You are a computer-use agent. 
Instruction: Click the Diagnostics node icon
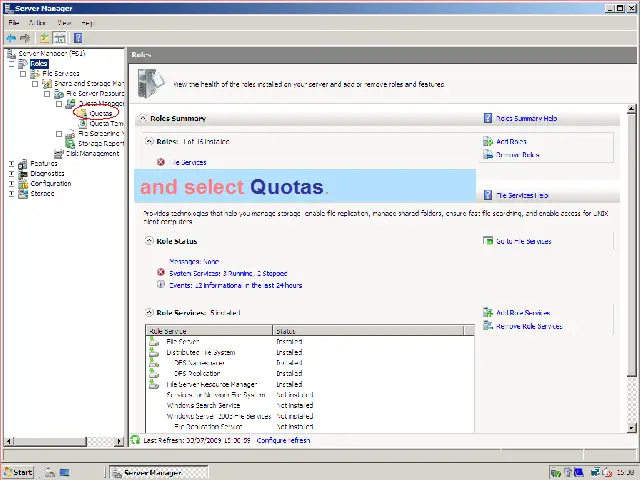[23, 173]
